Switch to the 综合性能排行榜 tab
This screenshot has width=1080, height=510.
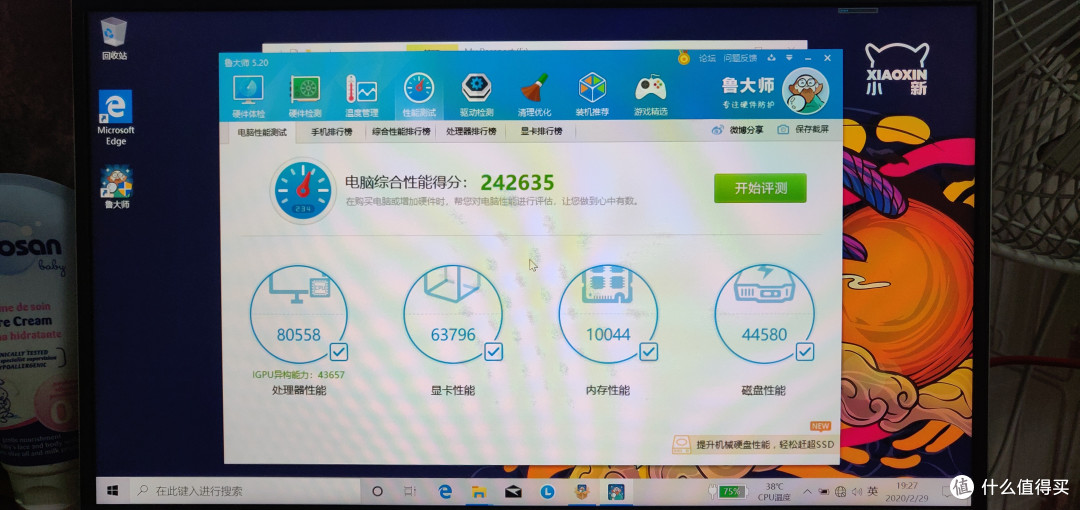click(401, 132)
